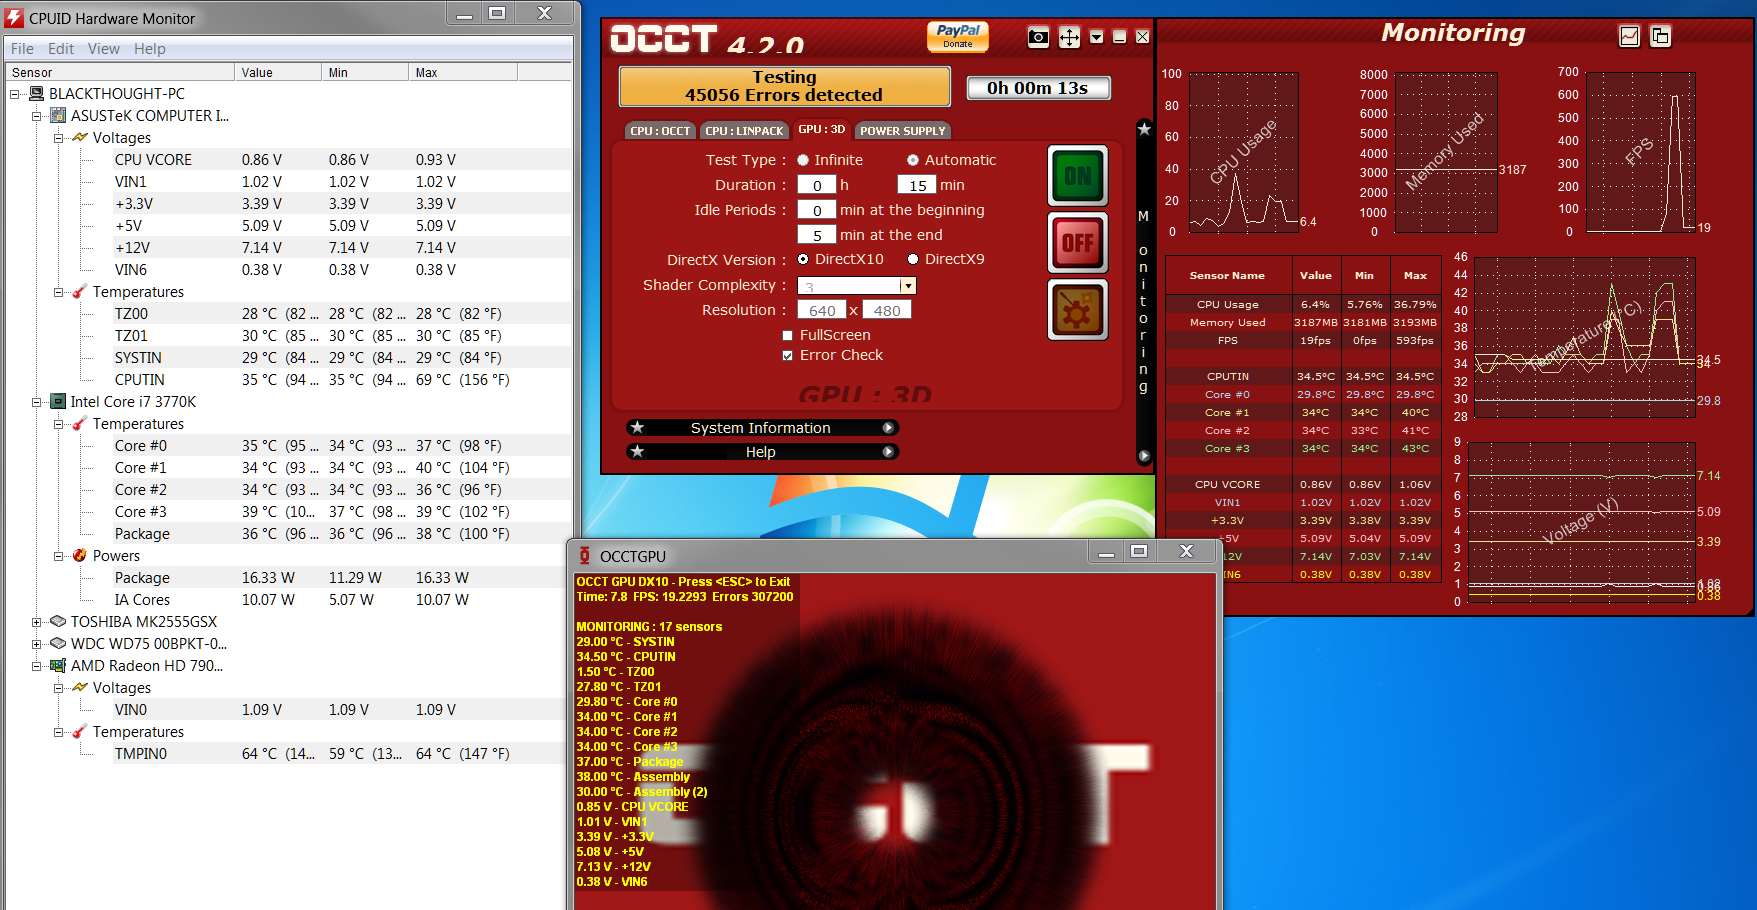The image size is (1757, 910).
Task: Stop the test with red OFF button
Action: coord(1077,243)
